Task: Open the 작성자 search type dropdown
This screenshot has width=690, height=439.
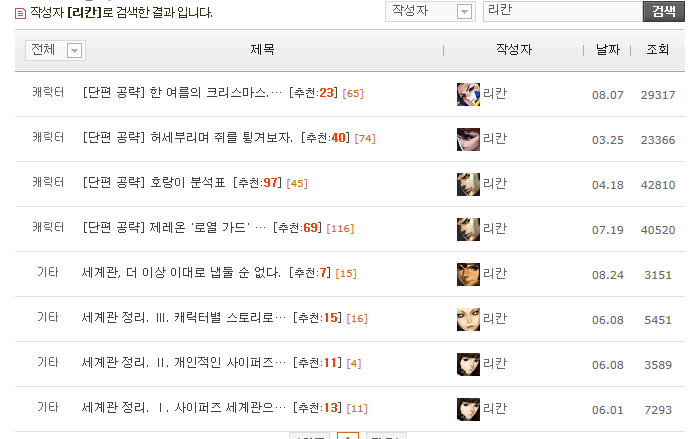Action: coord(430,11)
